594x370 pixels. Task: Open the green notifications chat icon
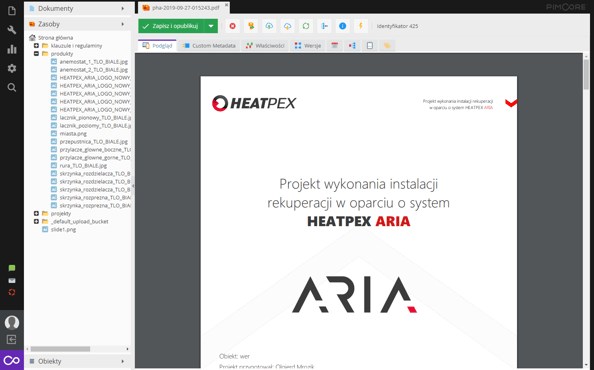(x=12, y=268)
